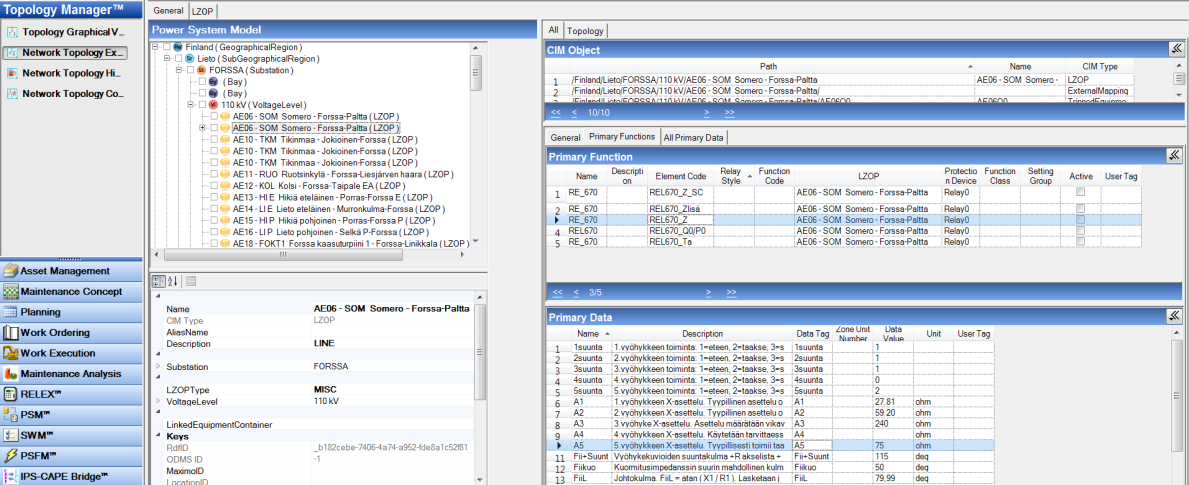This screenshot has height=485, width=1189.
Task: Tick the FORSSA substation checkbox
Action: [x=190, y=70]
